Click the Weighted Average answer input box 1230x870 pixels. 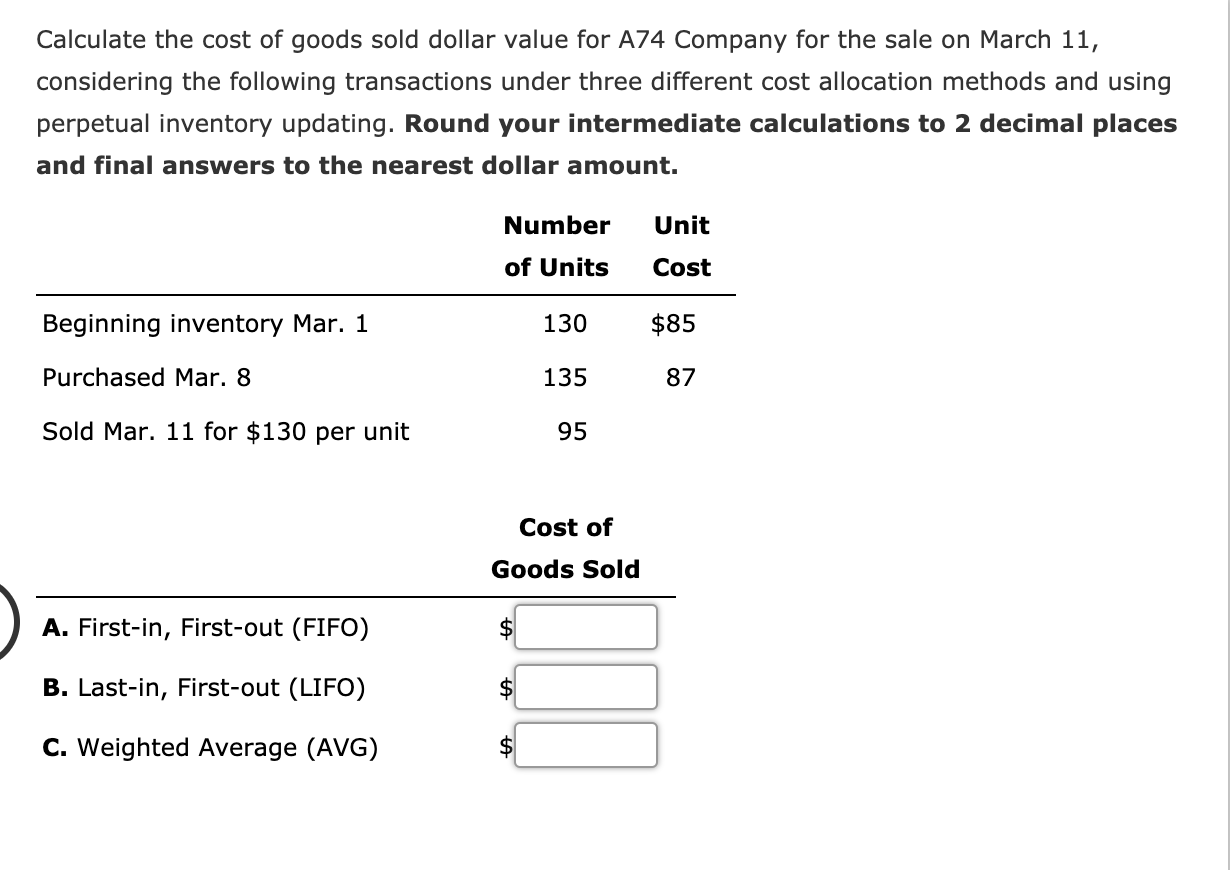585,744
